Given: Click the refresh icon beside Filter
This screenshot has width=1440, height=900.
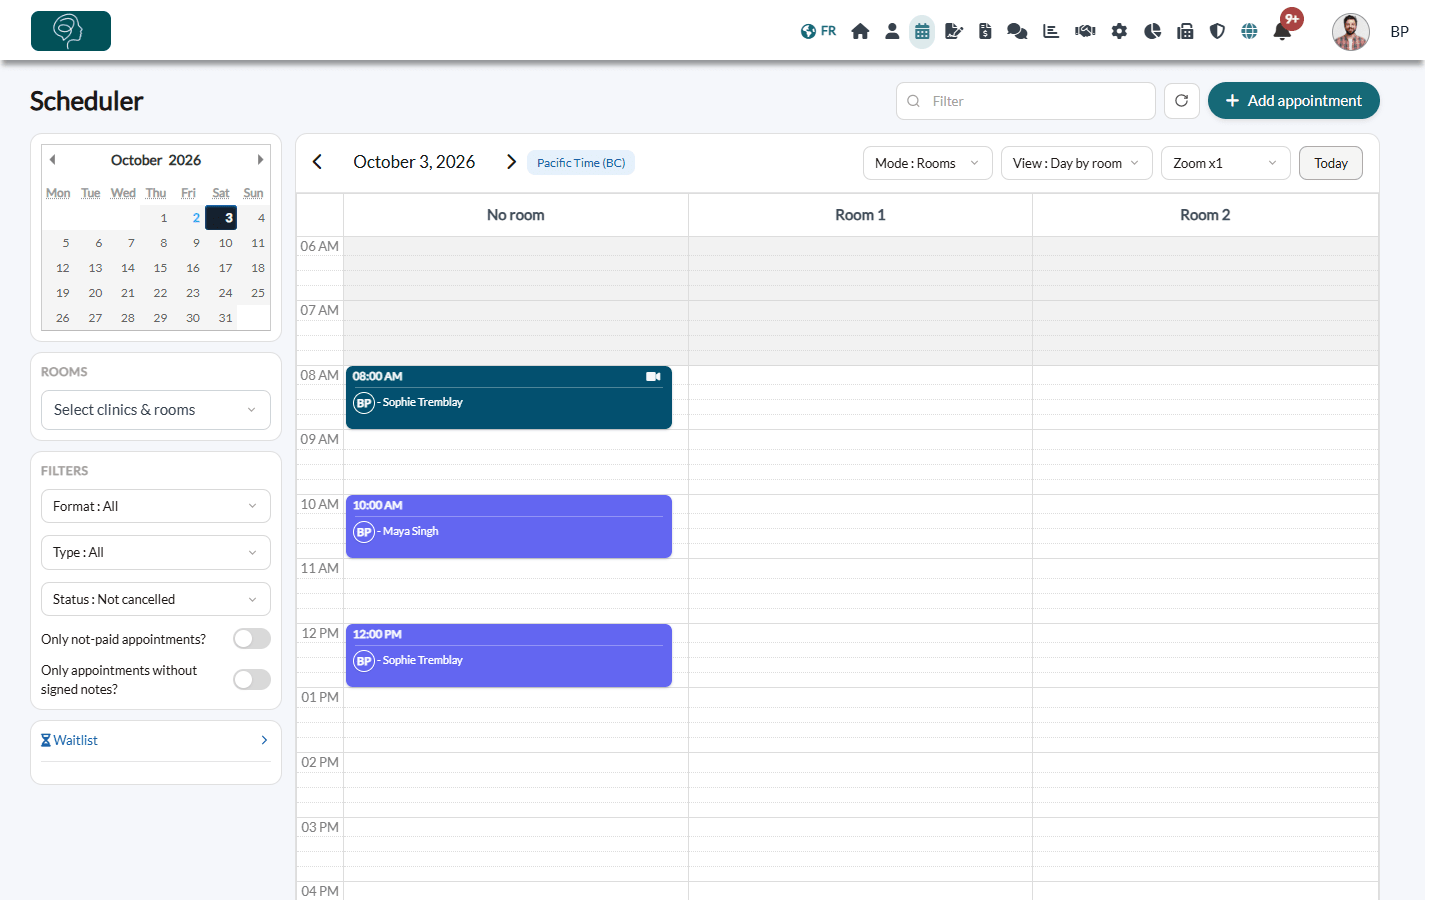Looking at the screenshot, I should pyautogui.click(x=1181, y=101).
